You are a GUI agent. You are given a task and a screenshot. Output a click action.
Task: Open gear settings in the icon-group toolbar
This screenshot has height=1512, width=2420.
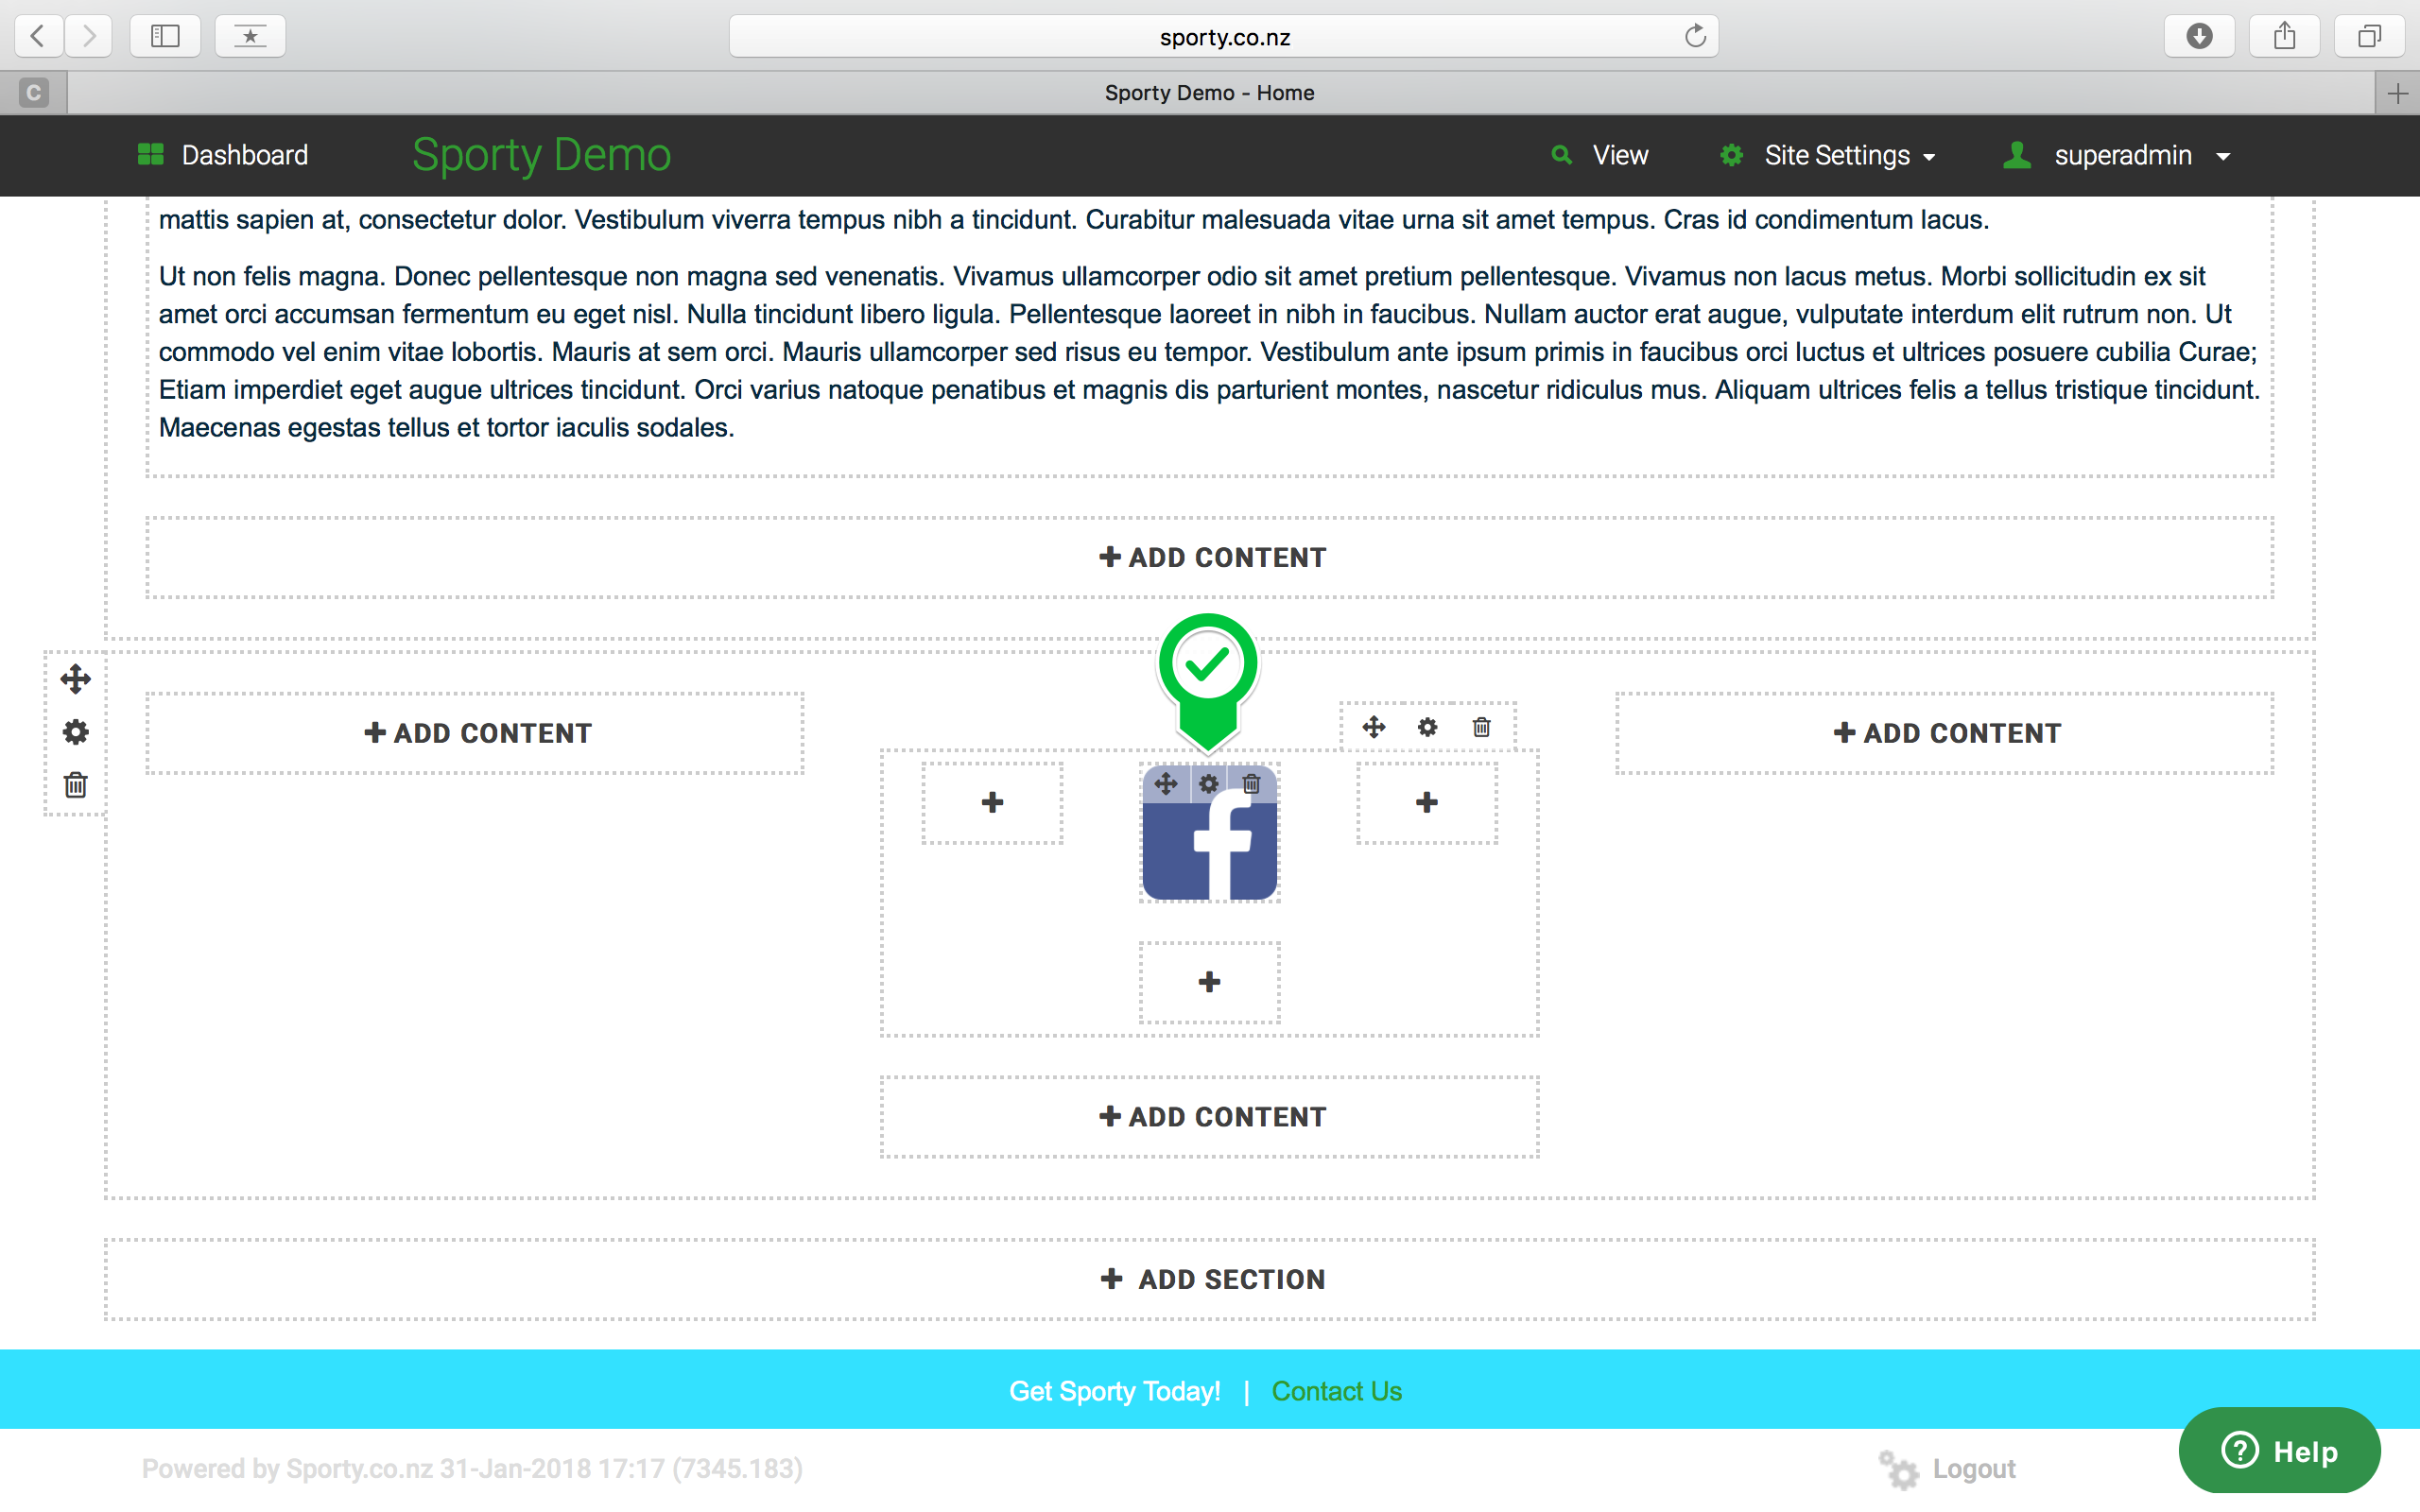(1427, 727)
